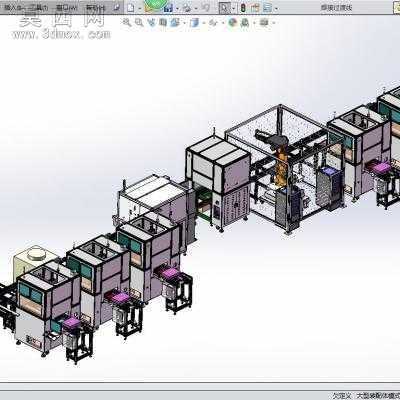
Task: Activate the Select cursor tool
Action: click(225, 8)
